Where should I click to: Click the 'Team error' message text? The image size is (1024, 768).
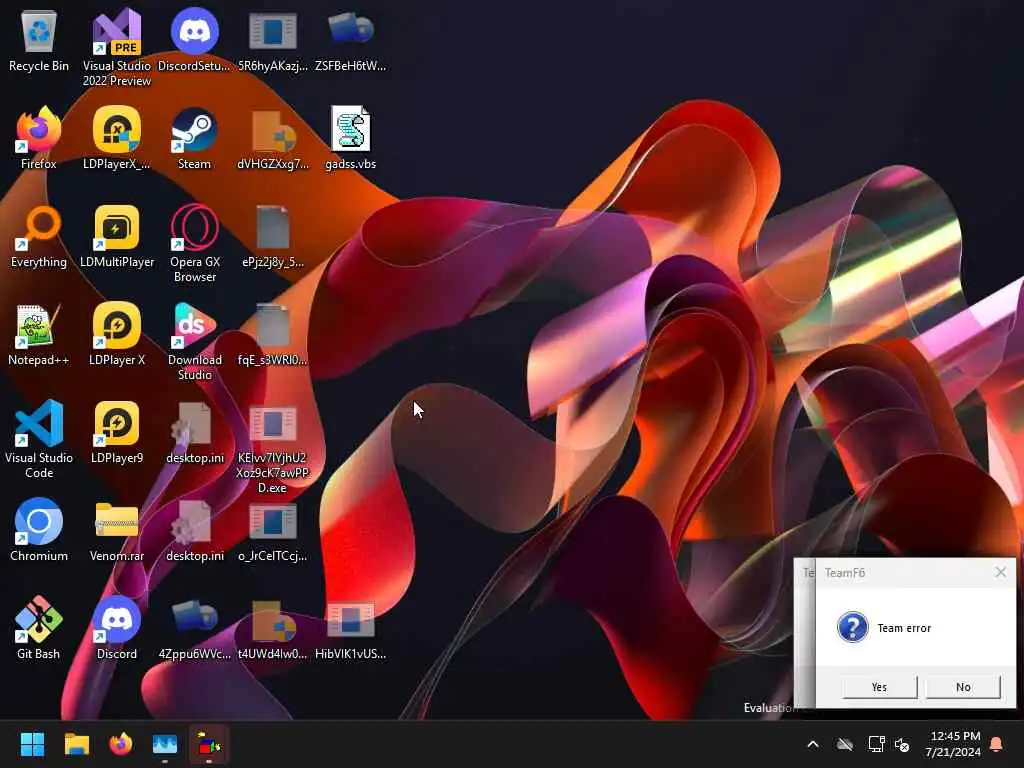904,628
